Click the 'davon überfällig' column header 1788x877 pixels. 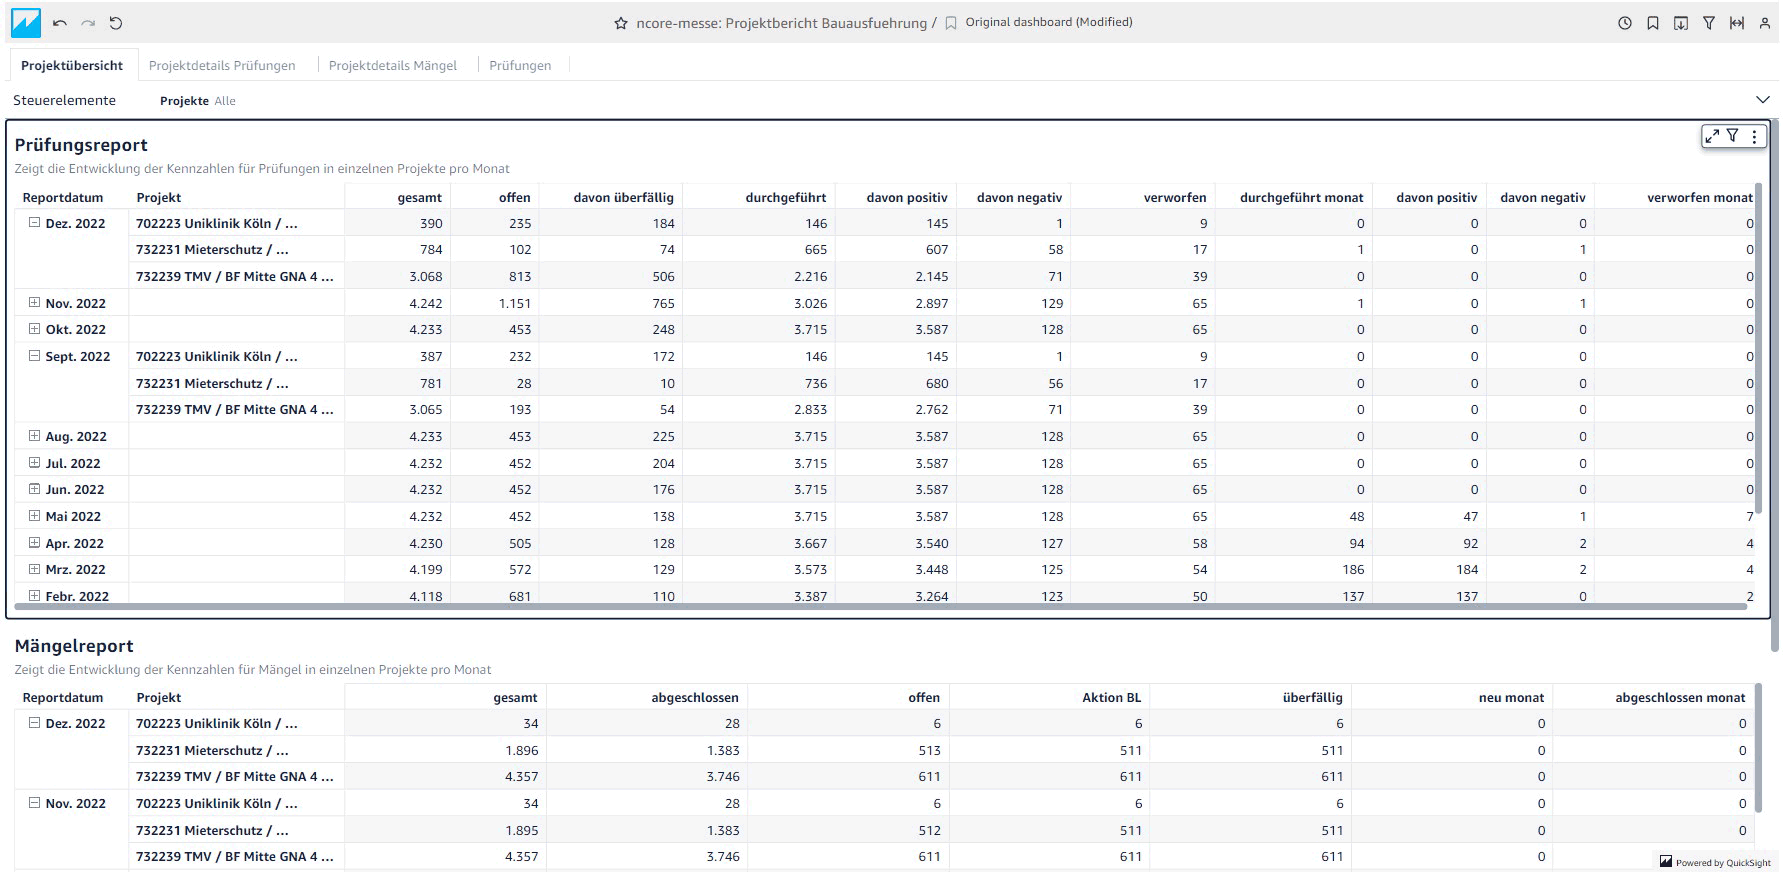point(623,197)
